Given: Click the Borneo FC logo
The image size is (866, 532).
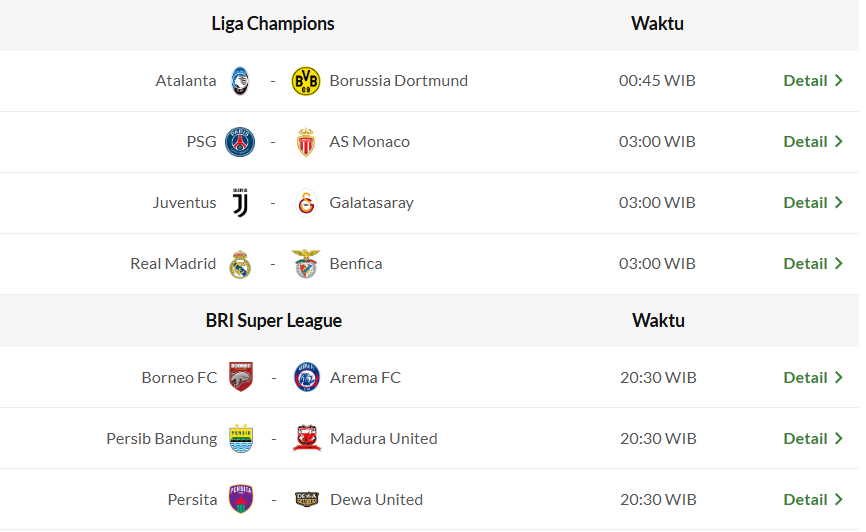Looking at the screenshot, I should pyautogui.click(x=241, y=378).
